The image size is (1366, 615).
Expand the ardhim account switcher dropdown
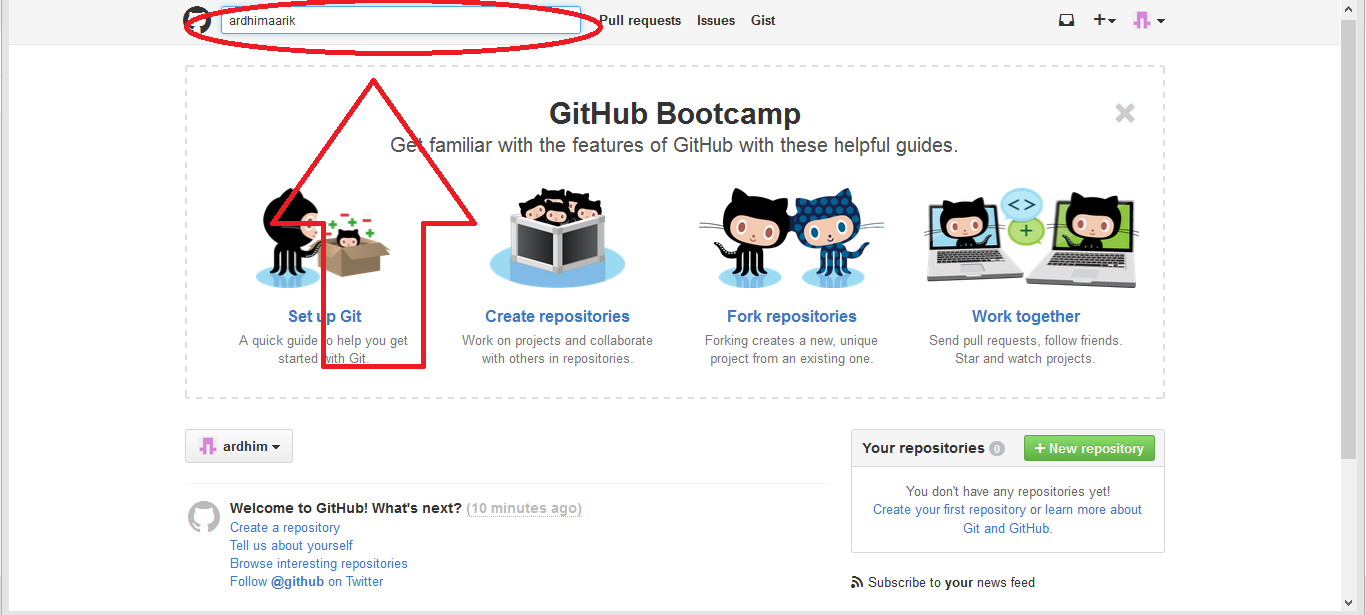pyautogui.click(x=239, y=446)
